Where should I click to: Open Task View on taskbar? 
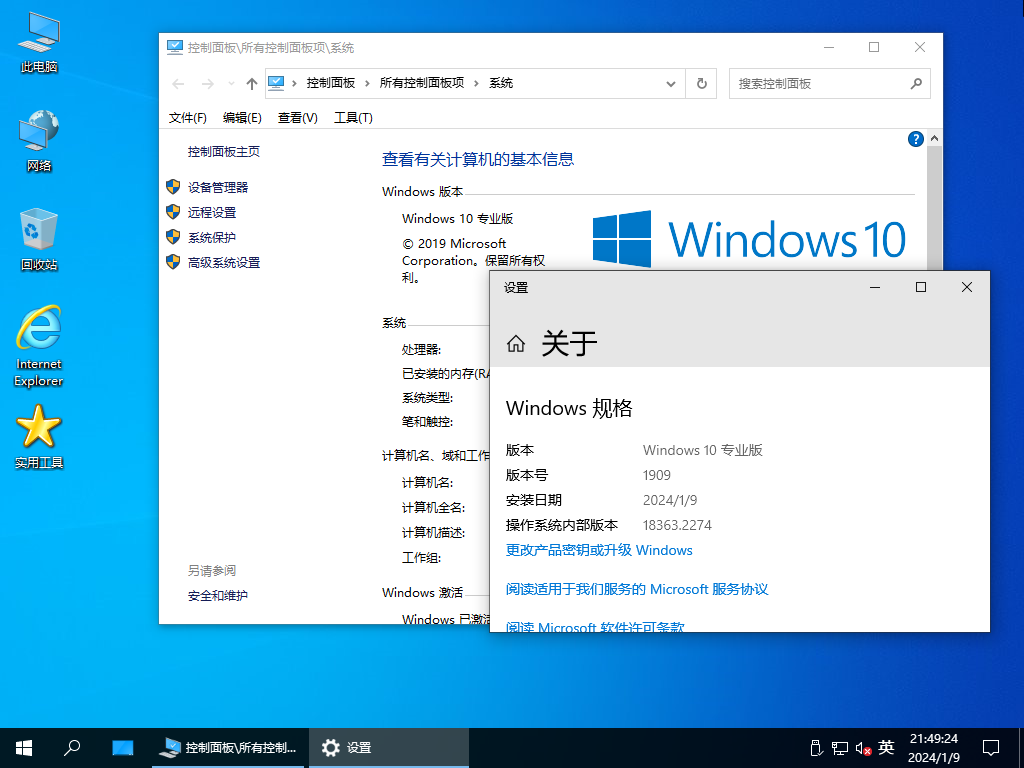[122, 748]
